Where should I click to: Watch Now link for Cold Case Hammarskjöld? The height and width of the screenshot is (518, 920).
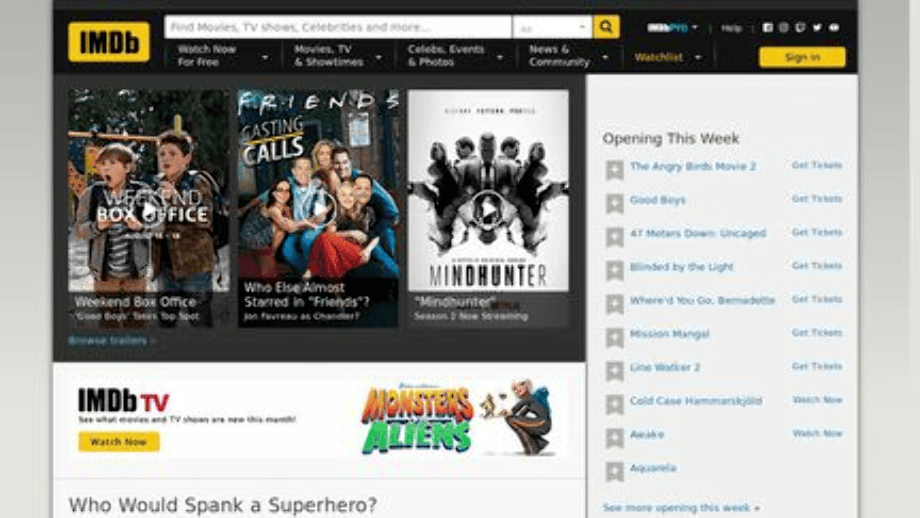tap(817, 399)
